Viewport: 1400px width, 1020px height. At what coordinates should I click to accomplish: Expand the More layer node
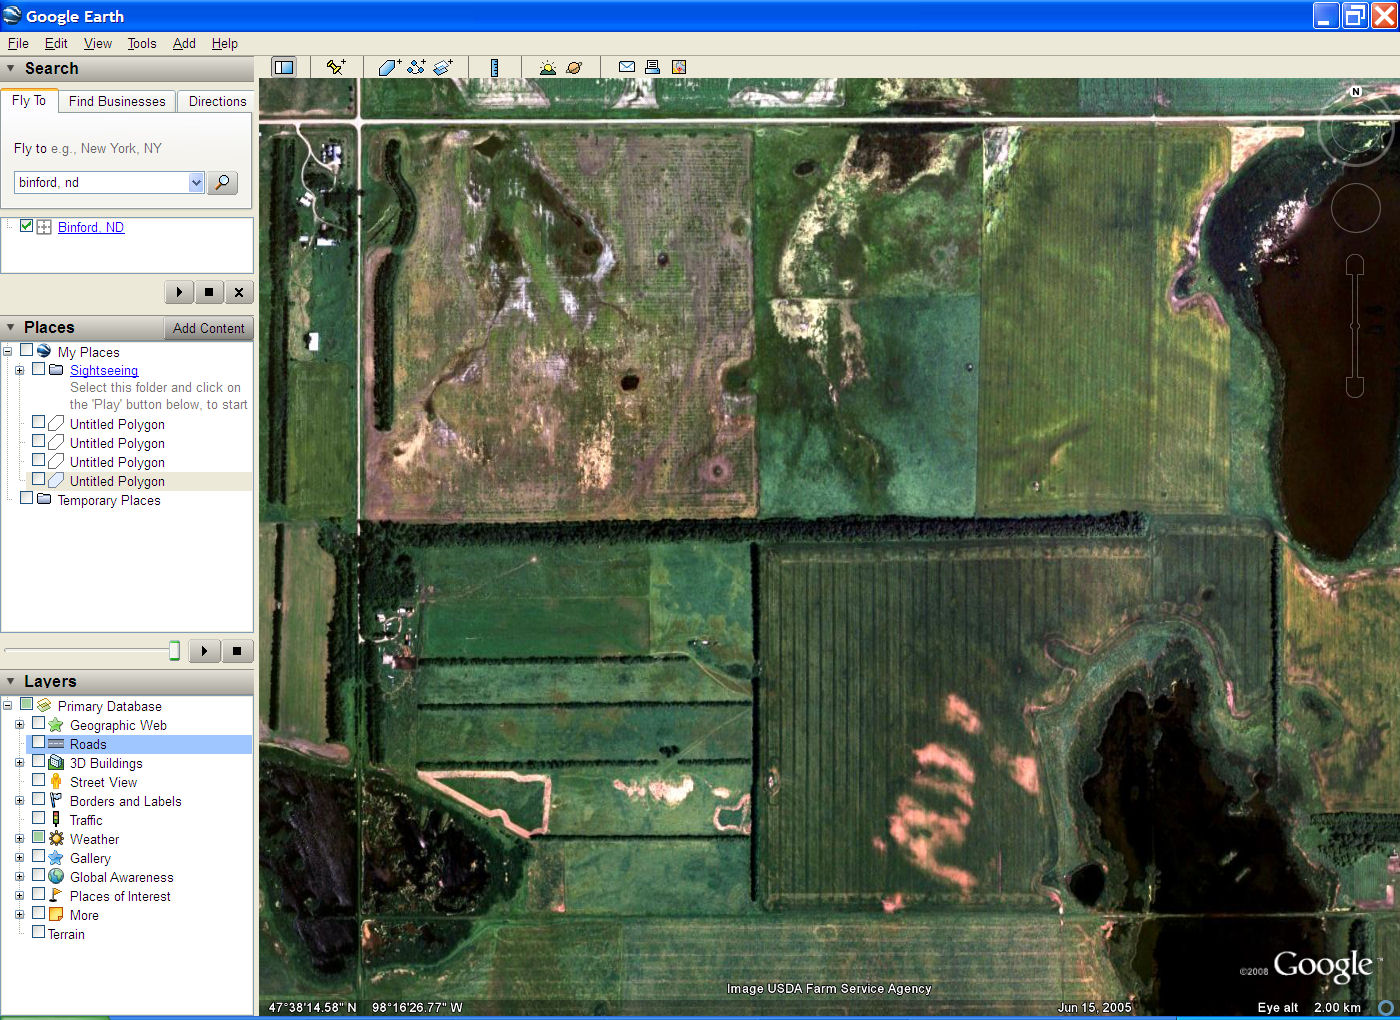coord(19,915)
